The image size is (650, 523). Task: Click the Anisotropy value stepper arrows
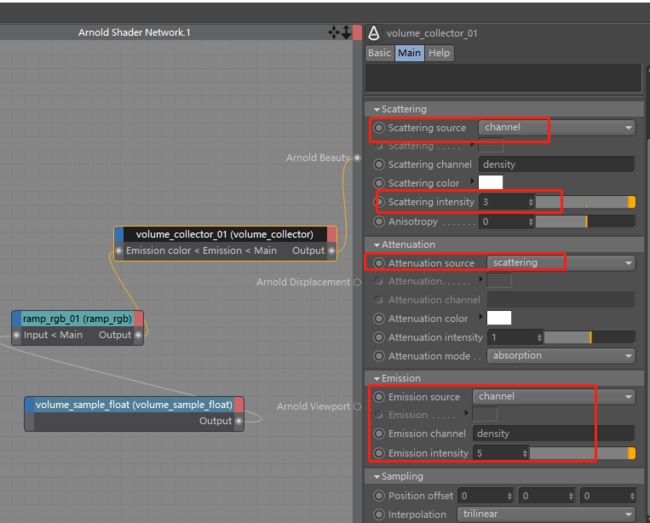point(531,222)
